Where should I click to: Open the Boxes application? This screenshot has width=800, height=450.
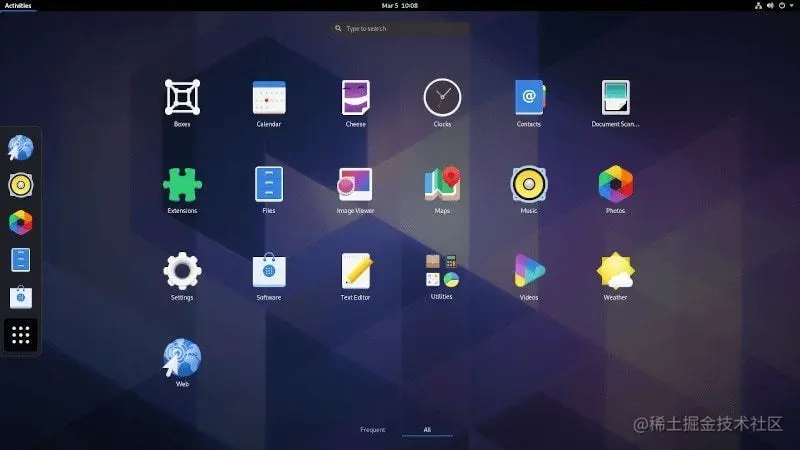182,98
